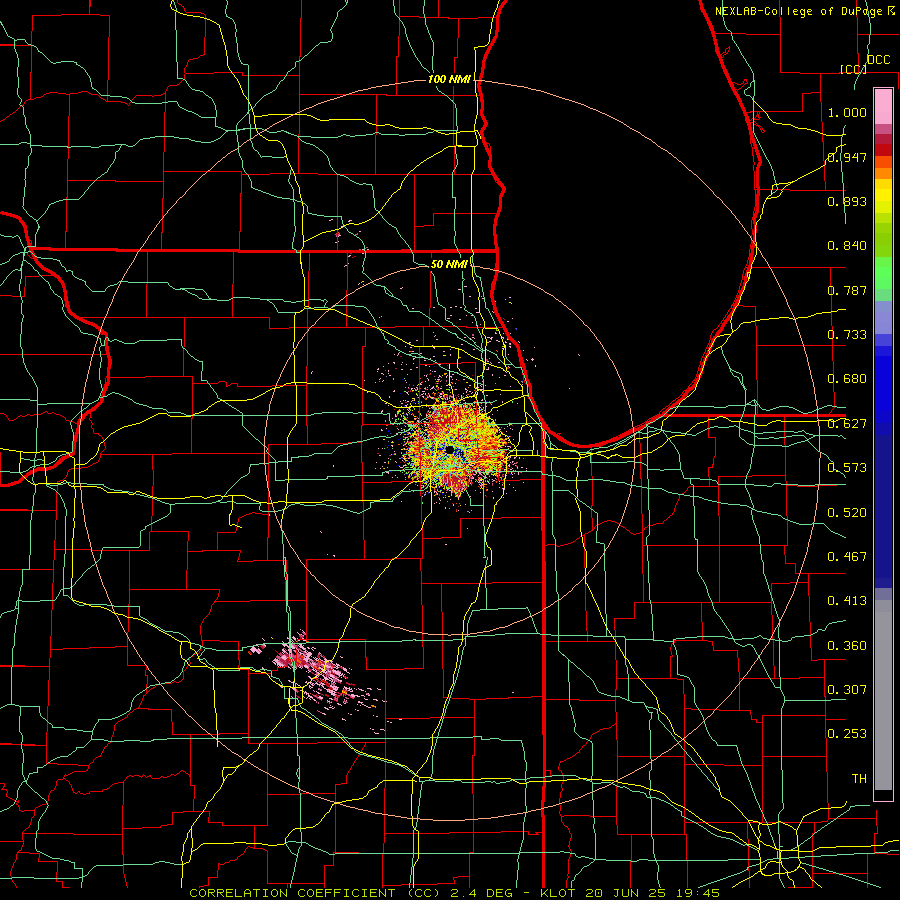Click the 0.307 scale value
The height and width of the screenshot is (900, 900).
point(847,689)
